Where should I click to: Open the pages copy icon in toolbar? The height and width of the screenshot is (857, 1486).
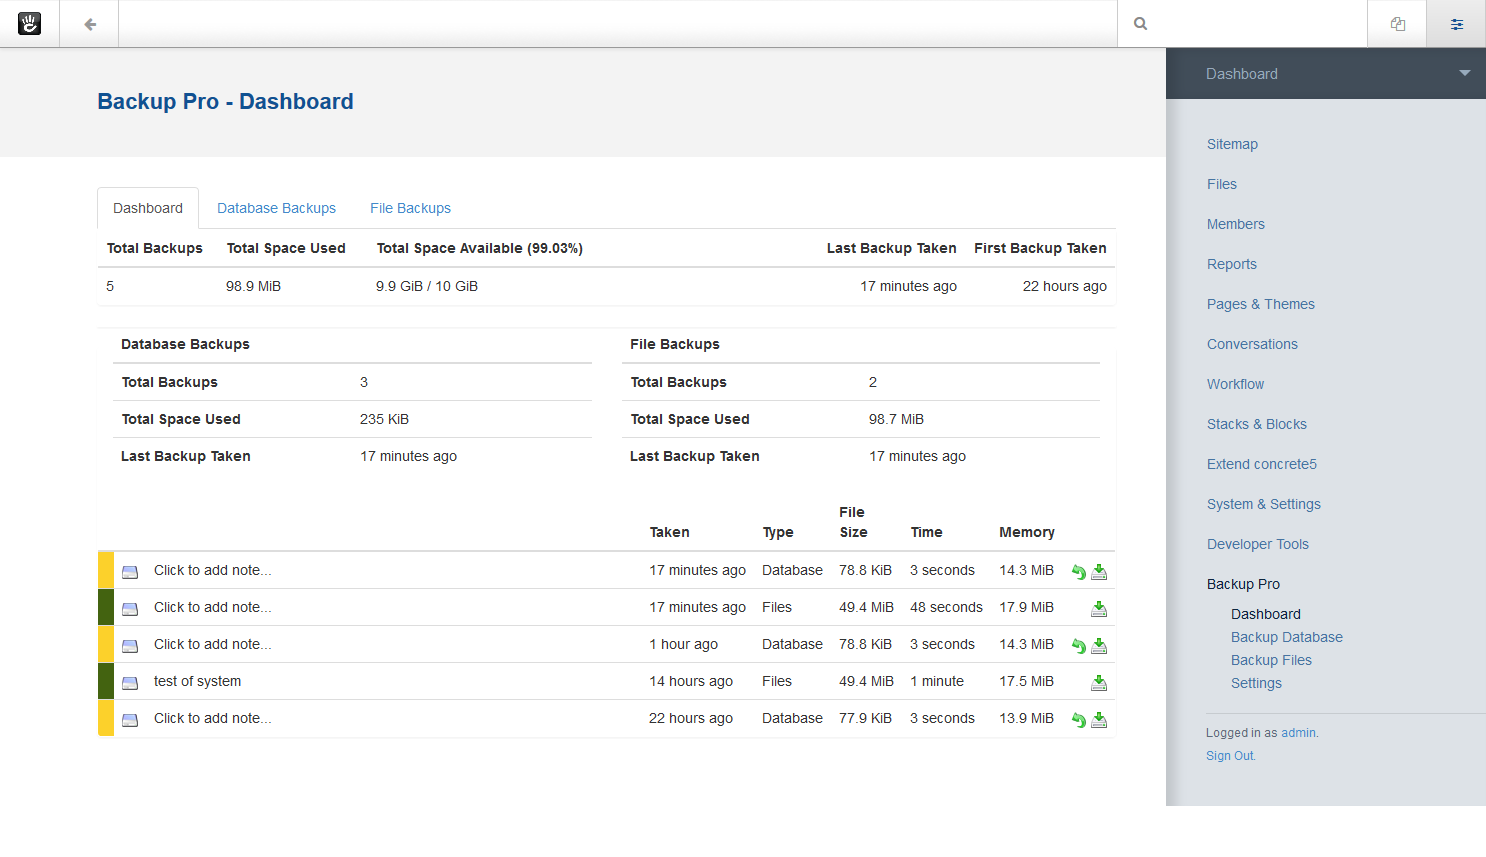tap(1398, 24)
